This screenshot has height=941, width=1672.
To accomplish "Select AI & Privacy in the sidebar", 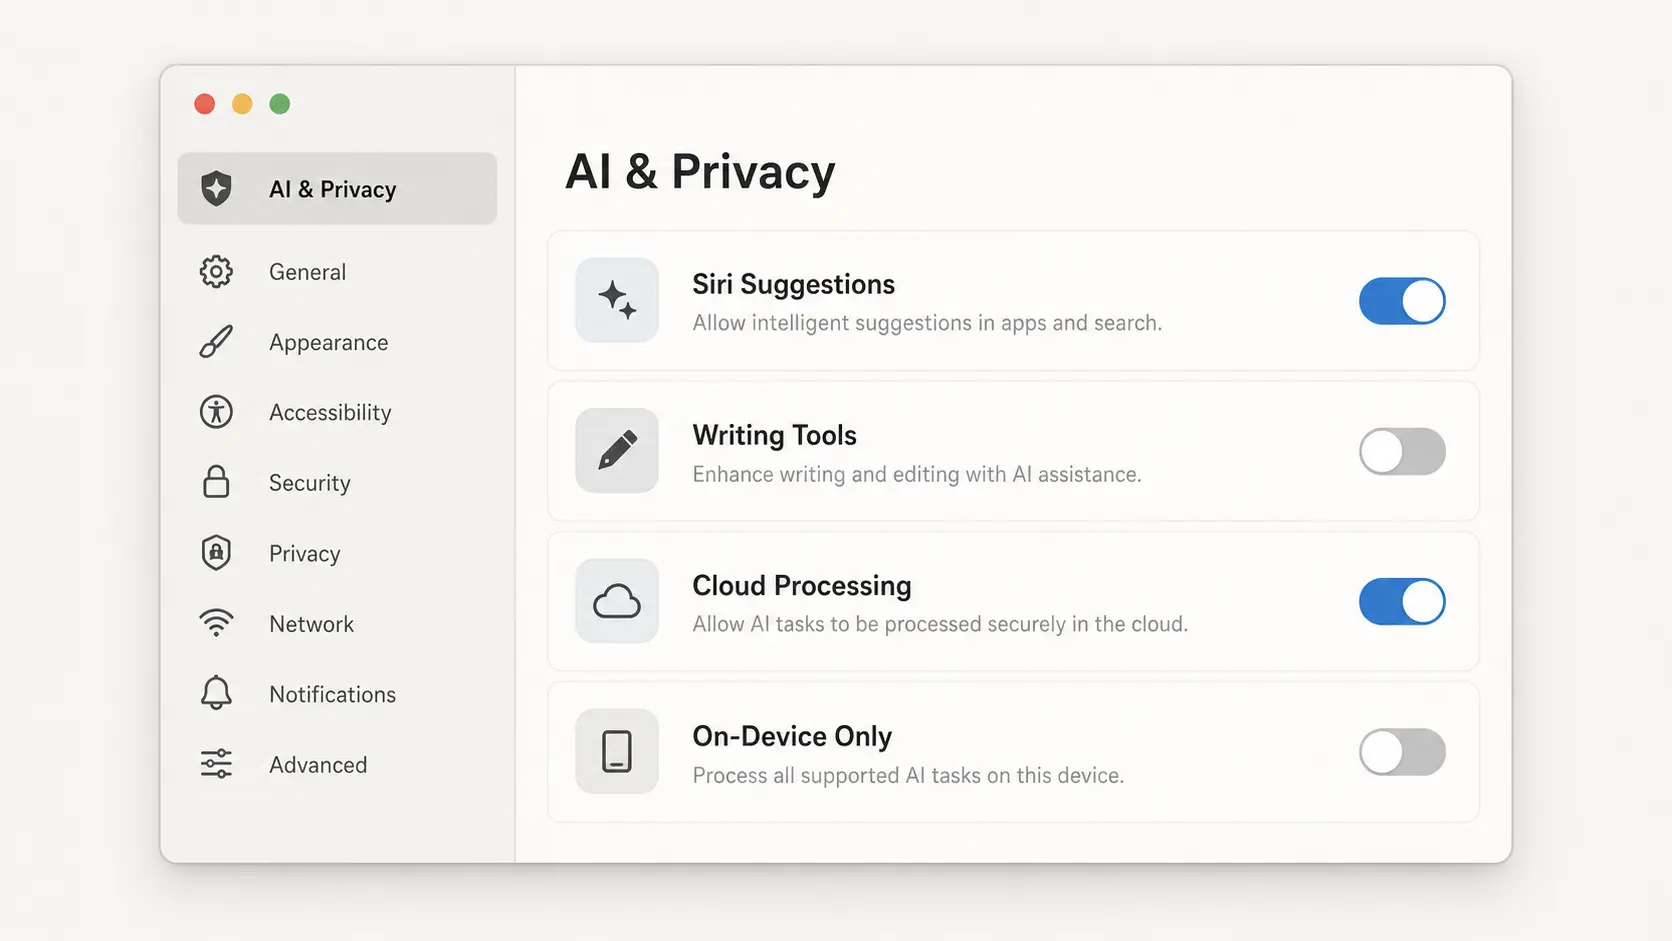I will pyautogui.click(x=337, y=188).
